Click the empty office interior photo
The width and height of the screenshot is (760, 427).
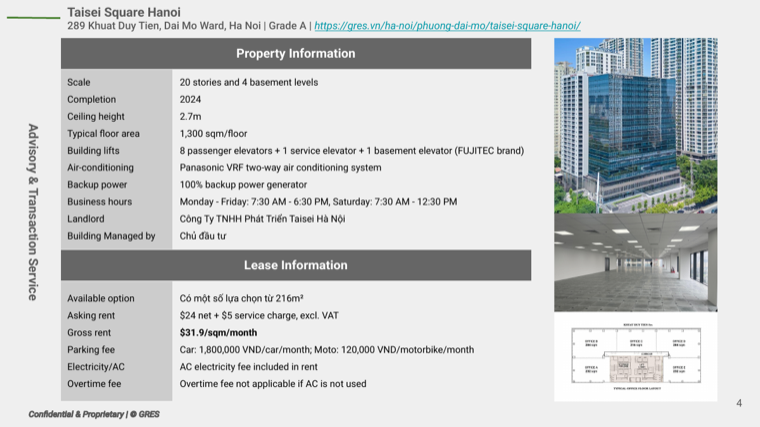(635, 263)
